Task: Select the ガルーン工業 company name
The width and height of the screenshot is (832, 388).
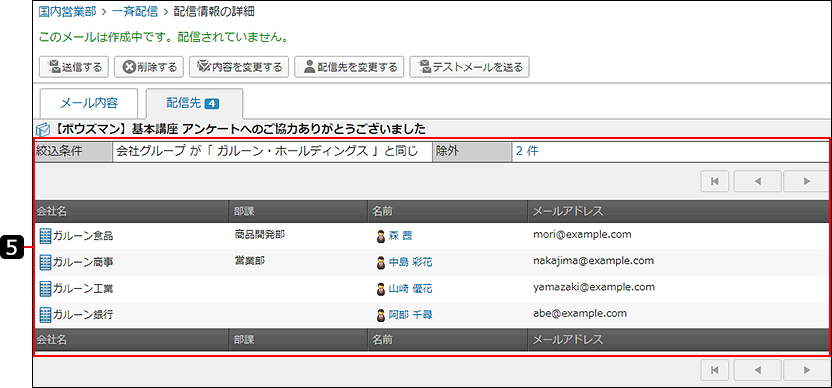Action: pos(83,289)
